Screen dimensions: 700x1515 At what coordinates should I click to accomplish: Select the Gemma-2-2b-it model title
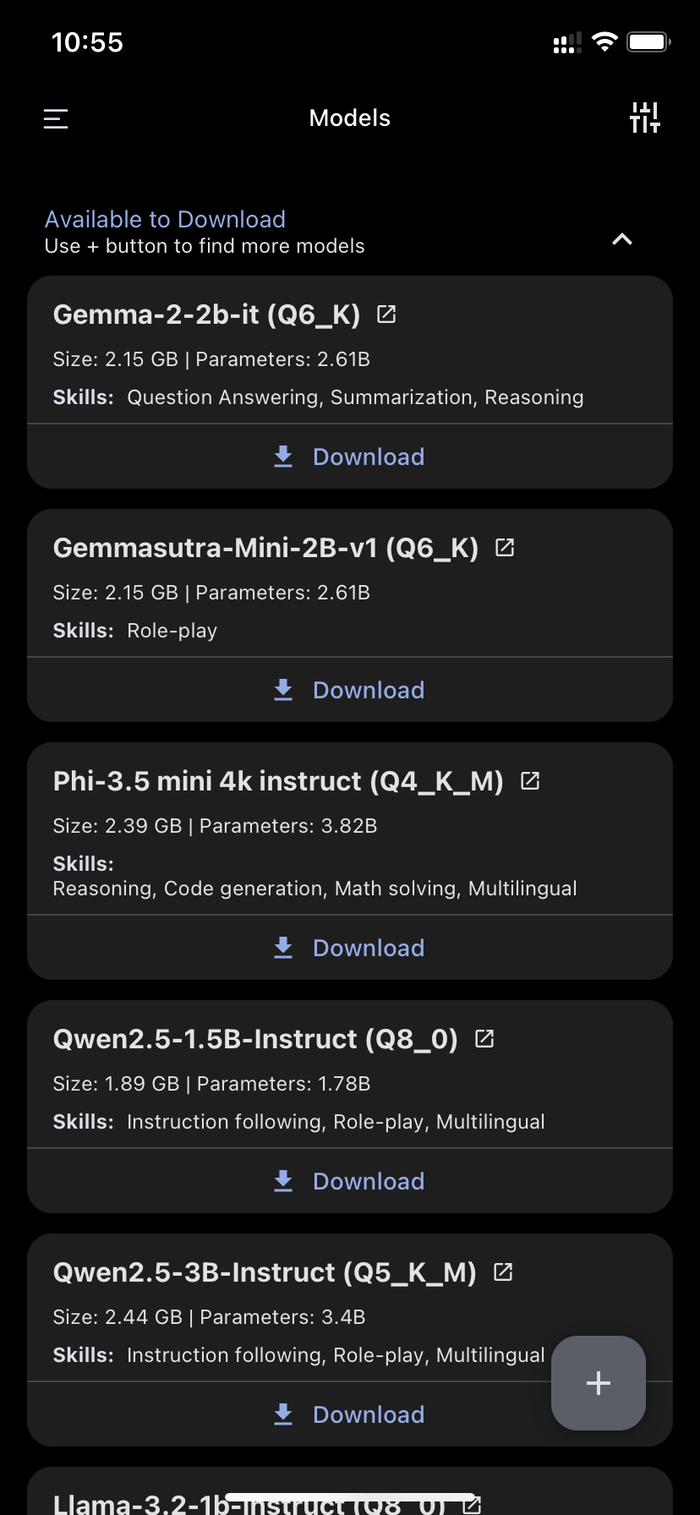206,314
